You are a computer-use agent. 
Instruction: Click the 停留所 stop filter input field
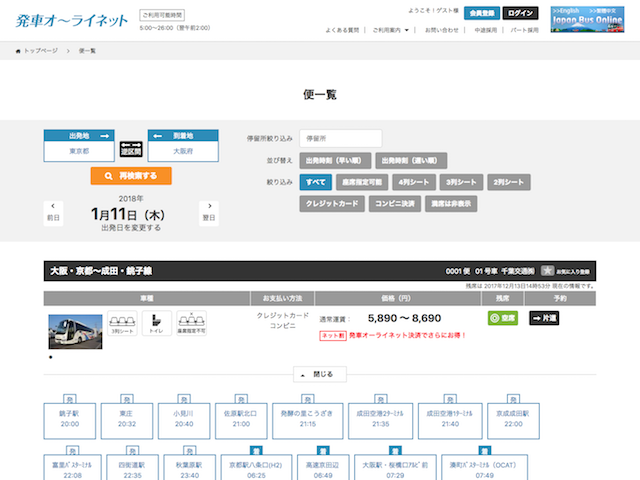tap(341, 138)
